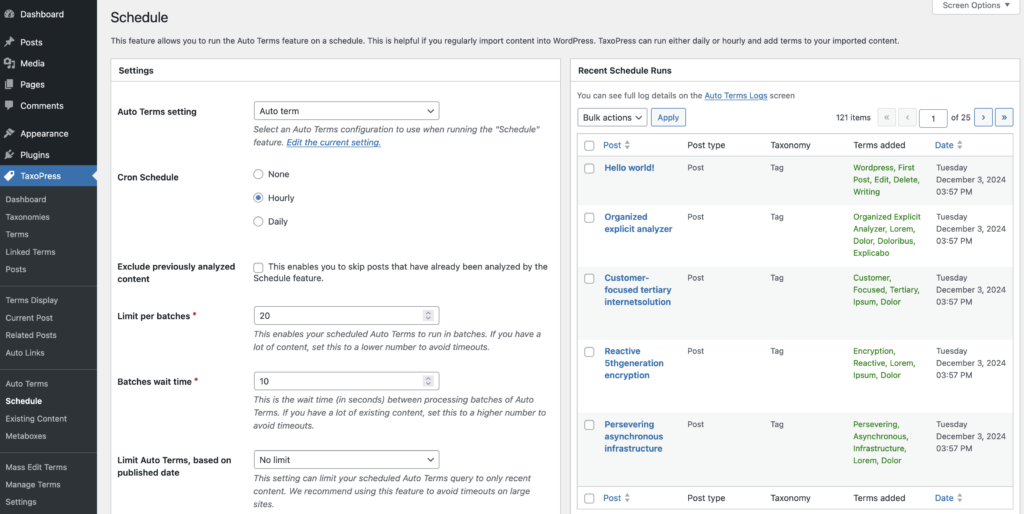Click the Dashboard gauge icon in sidebar

point(9,14)
